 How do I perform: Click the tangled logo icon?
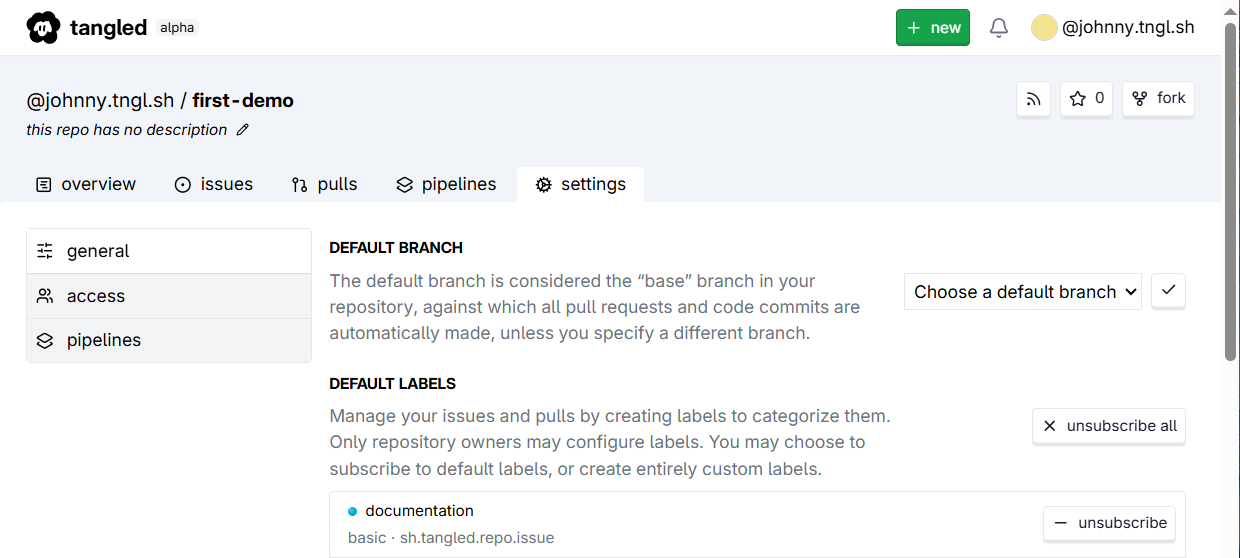[43, 28]
